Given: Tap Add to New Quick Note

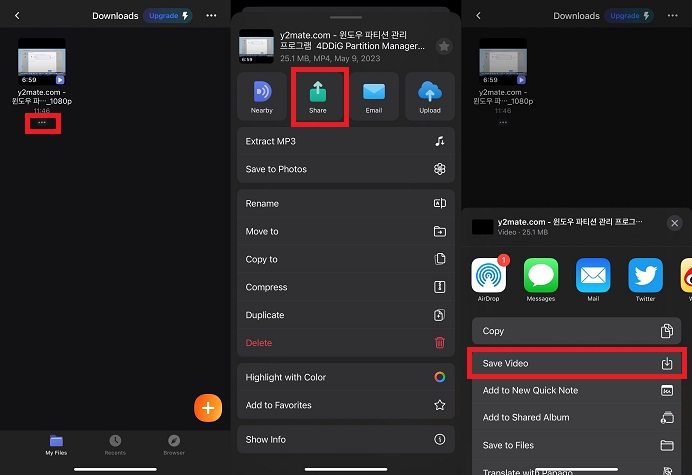Looking at the screenshot, I should tap(577, 390).
